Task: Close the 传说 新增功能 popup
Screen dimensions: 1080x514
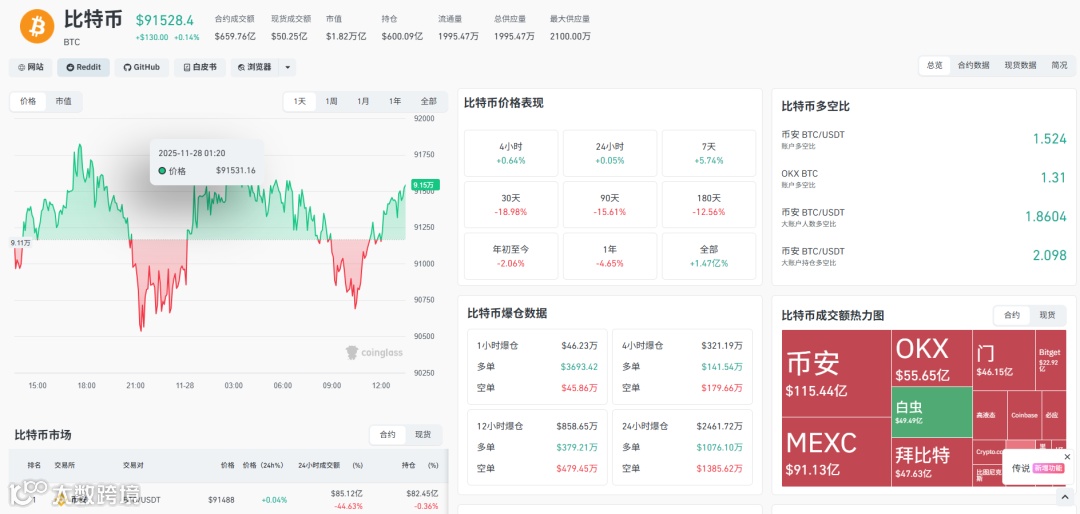Action: pyautogui.click(x=1068, y=457)
